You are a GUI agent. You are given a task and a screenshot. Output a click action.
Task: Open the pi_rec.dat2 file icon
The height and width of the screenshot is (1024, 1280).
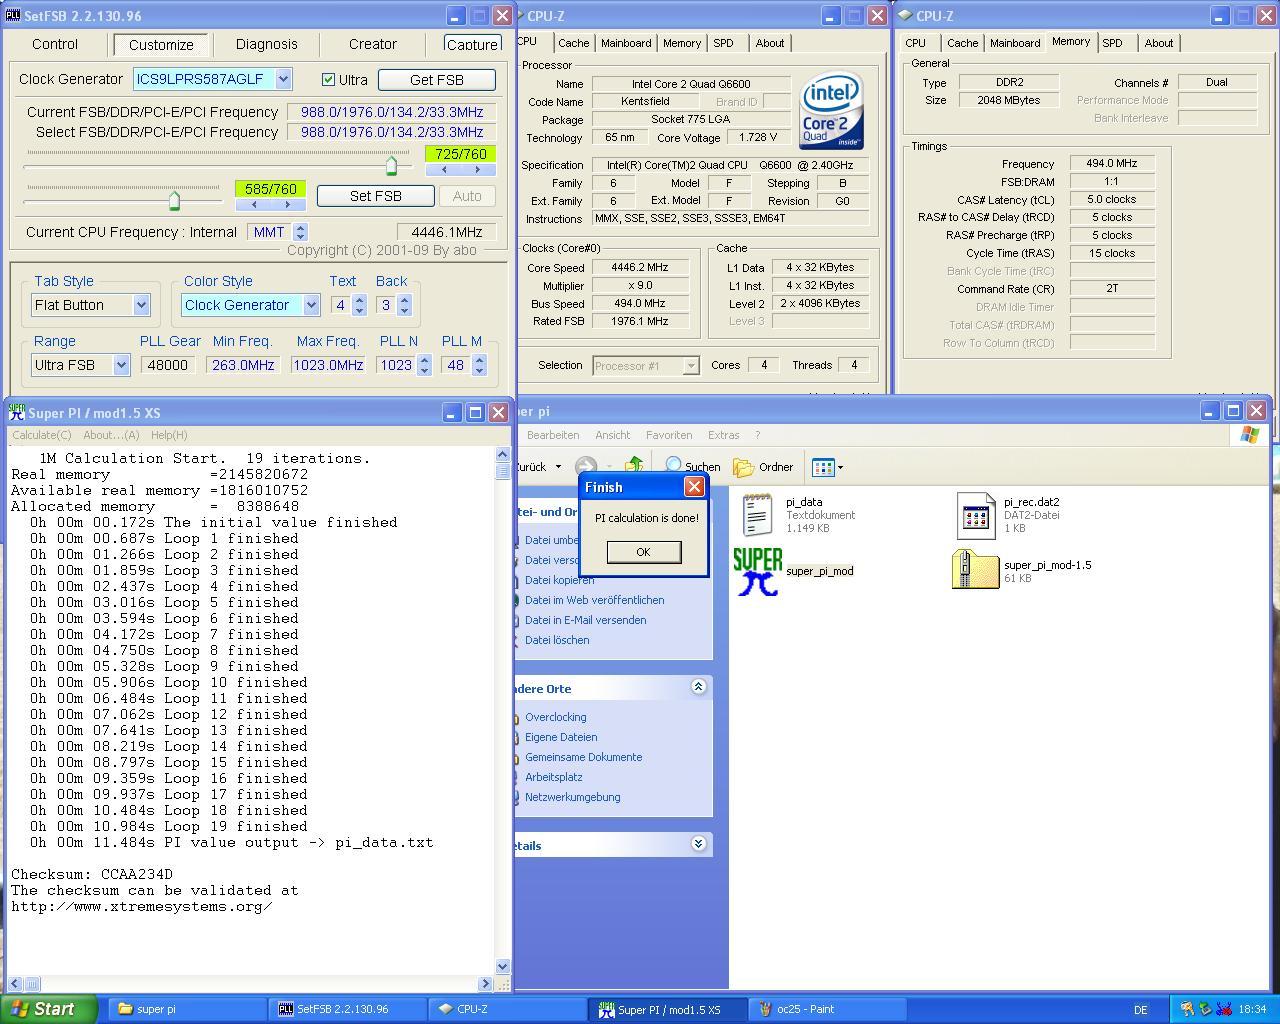(975, 515)
